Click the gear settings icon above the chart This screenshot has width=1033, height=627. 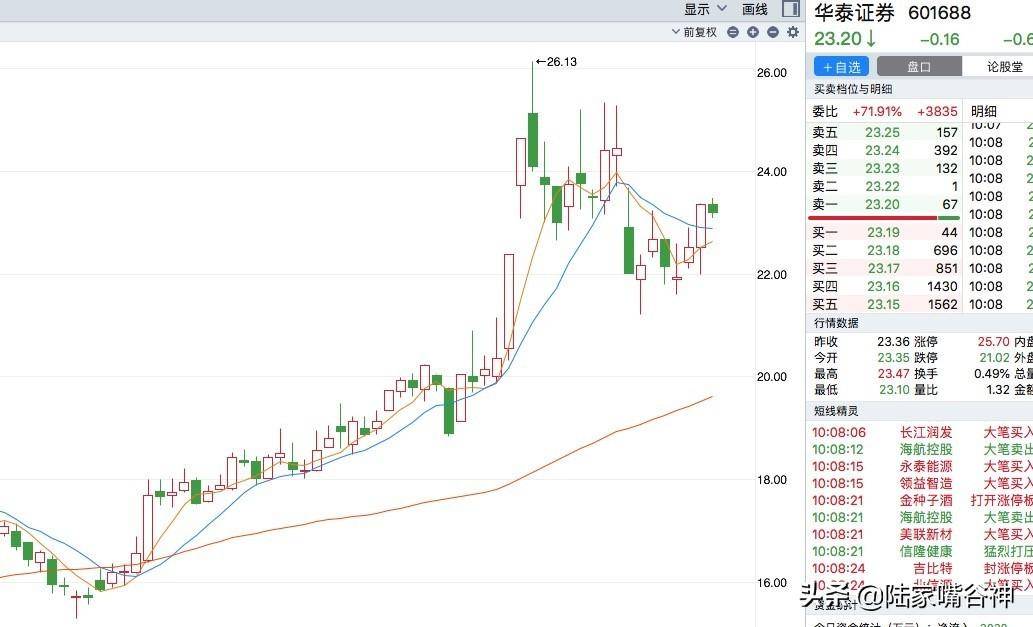pos(793,32)
